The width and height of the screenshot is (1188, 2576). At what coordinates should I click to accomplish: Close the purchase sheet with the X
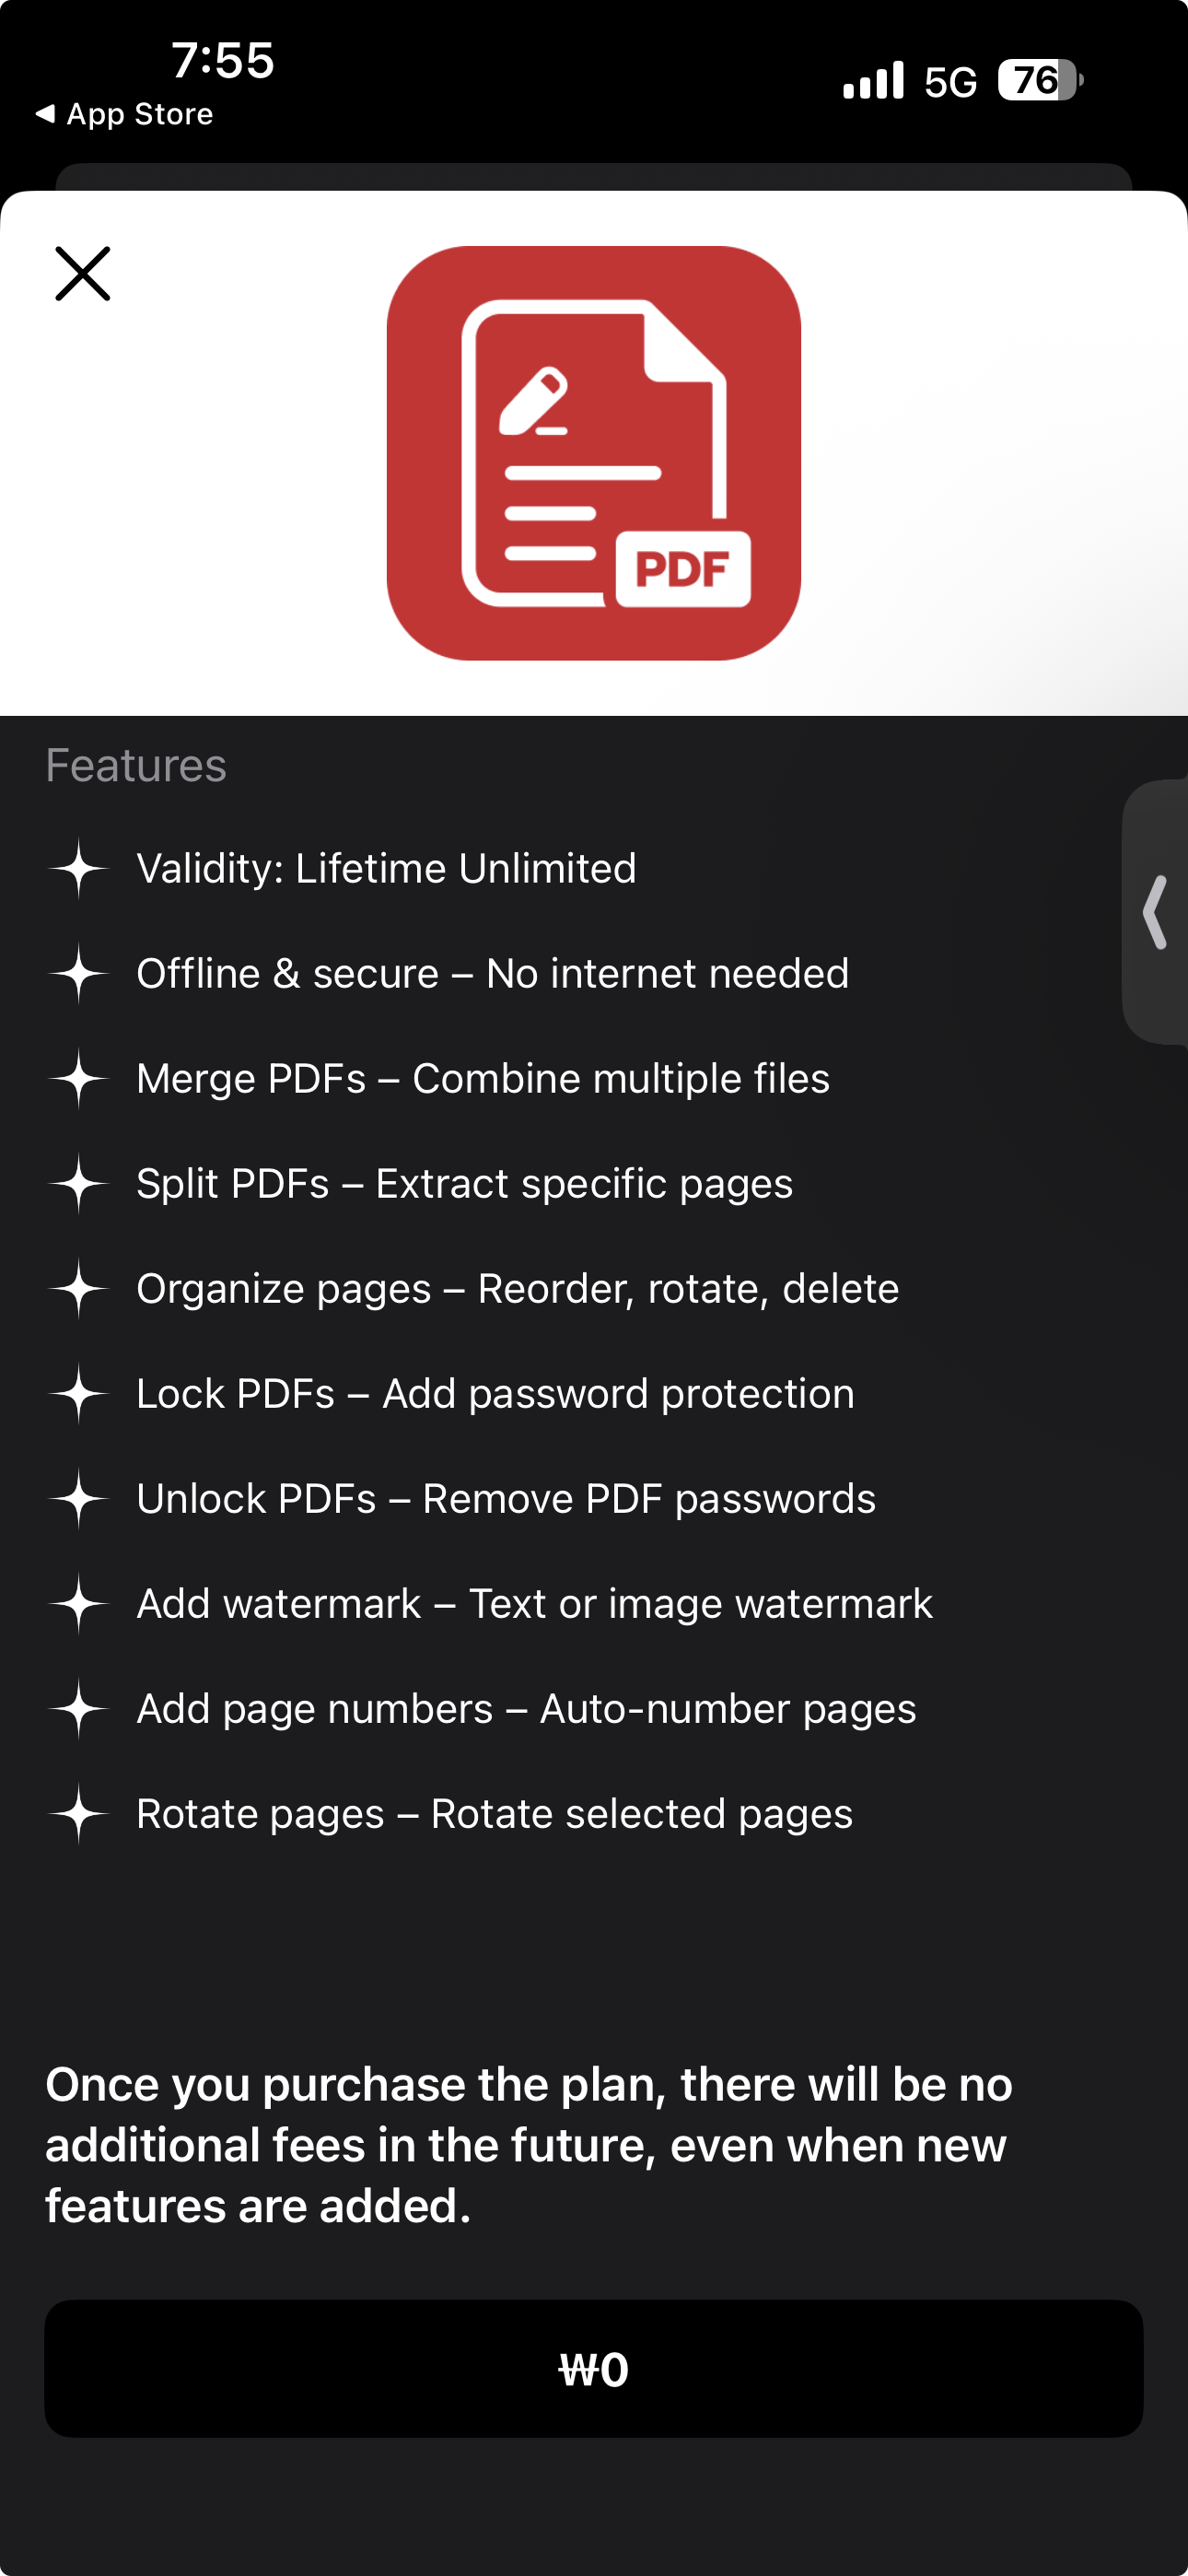point(83,274)
